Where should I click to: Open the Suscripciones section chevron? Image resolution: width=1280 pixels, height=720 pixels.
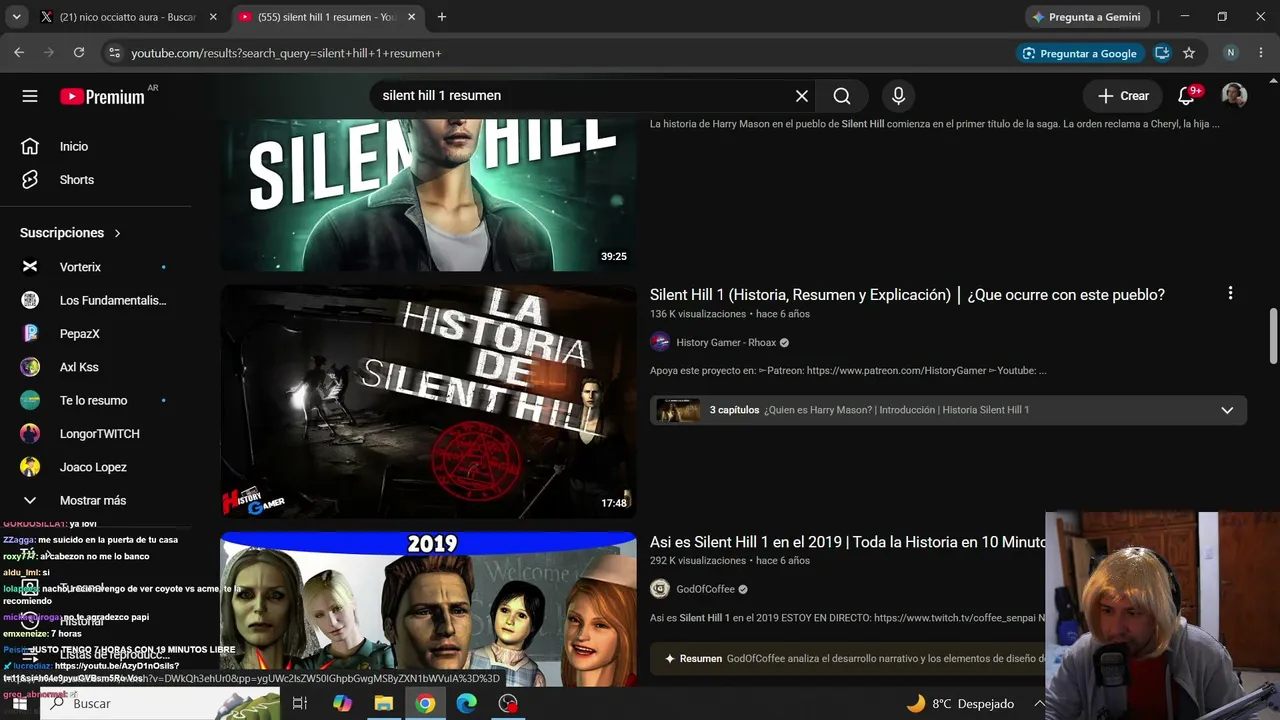click(117, 233)
